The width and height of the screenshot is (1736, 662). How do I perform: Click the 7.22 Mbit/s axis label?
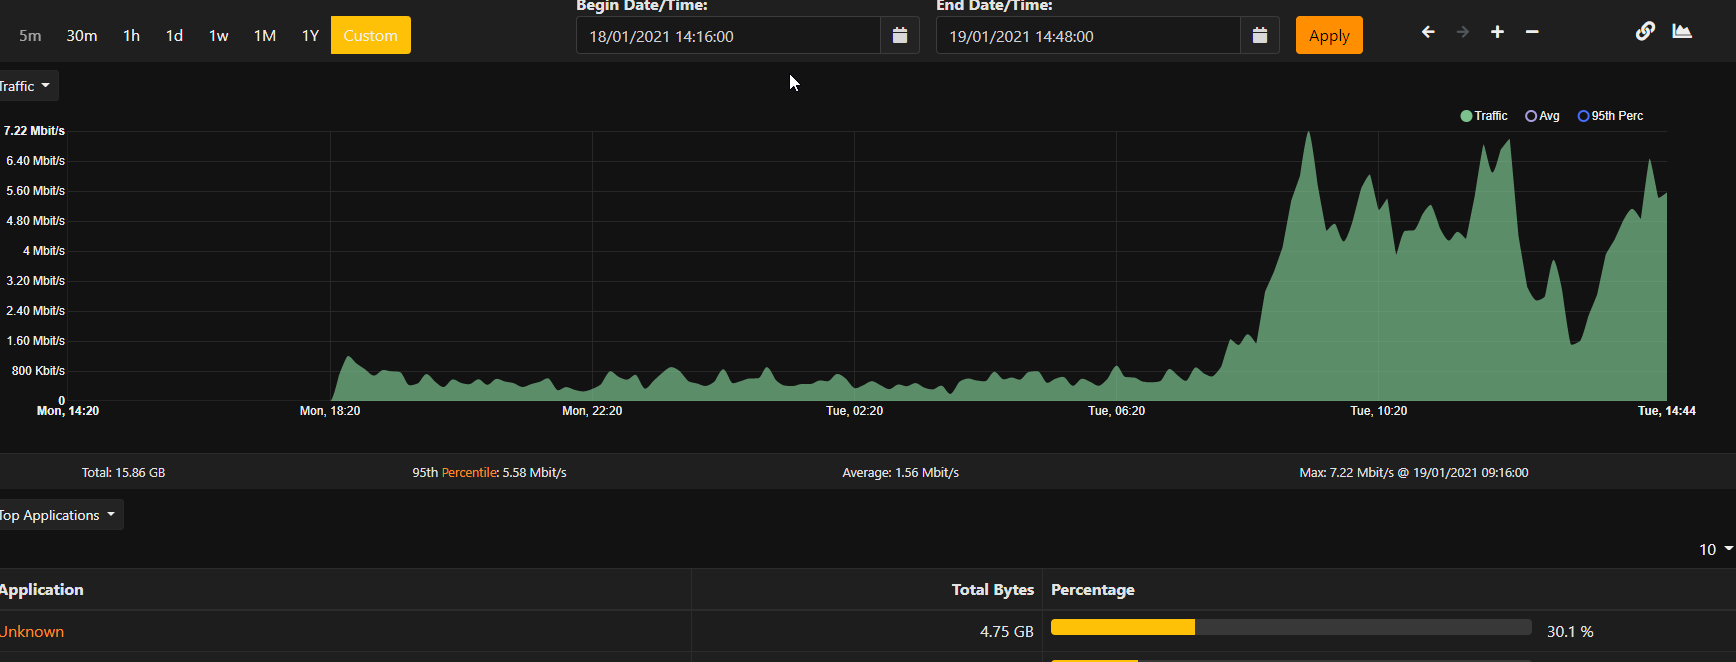[34, 131]
